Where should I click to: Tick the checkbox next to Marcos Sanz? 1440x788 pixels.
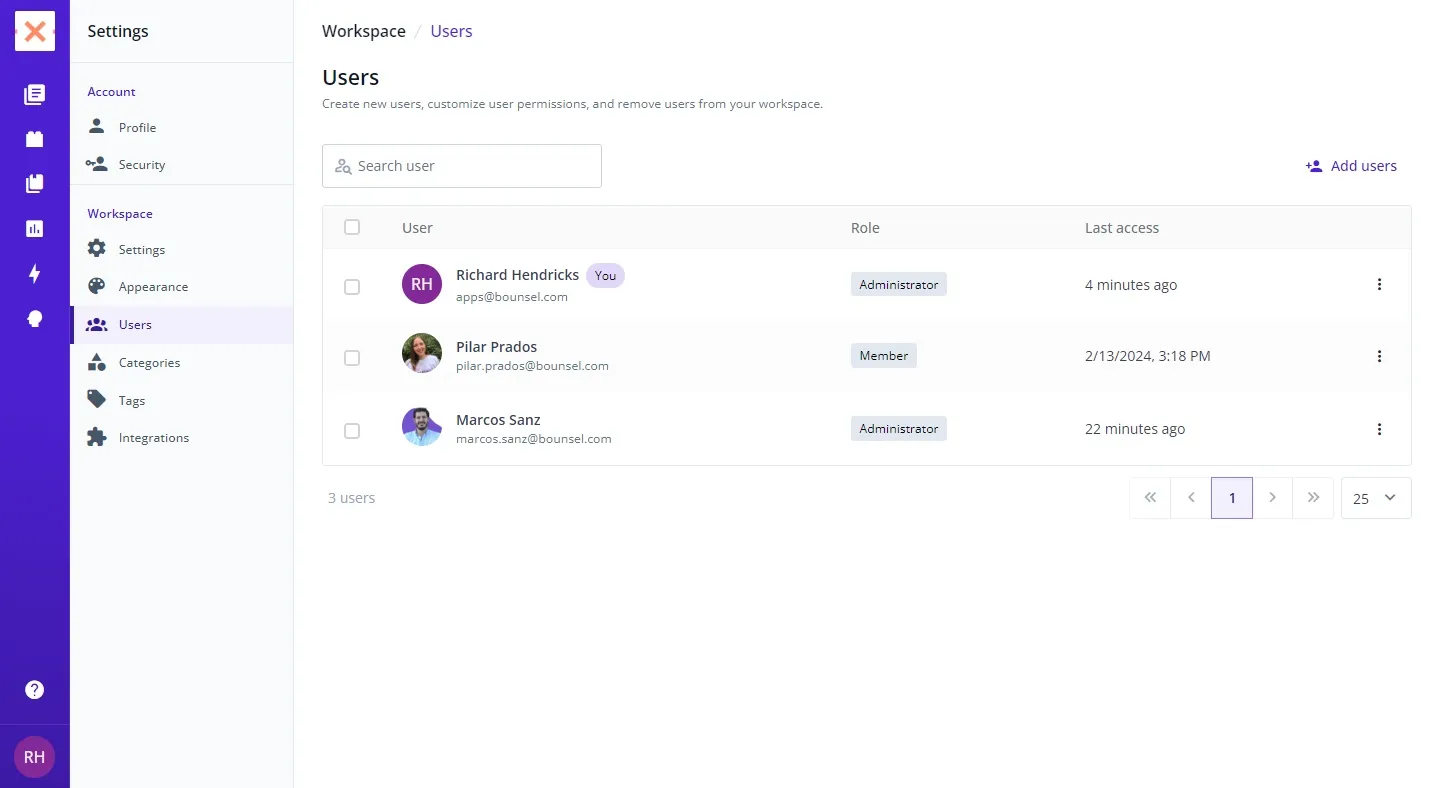352,430
